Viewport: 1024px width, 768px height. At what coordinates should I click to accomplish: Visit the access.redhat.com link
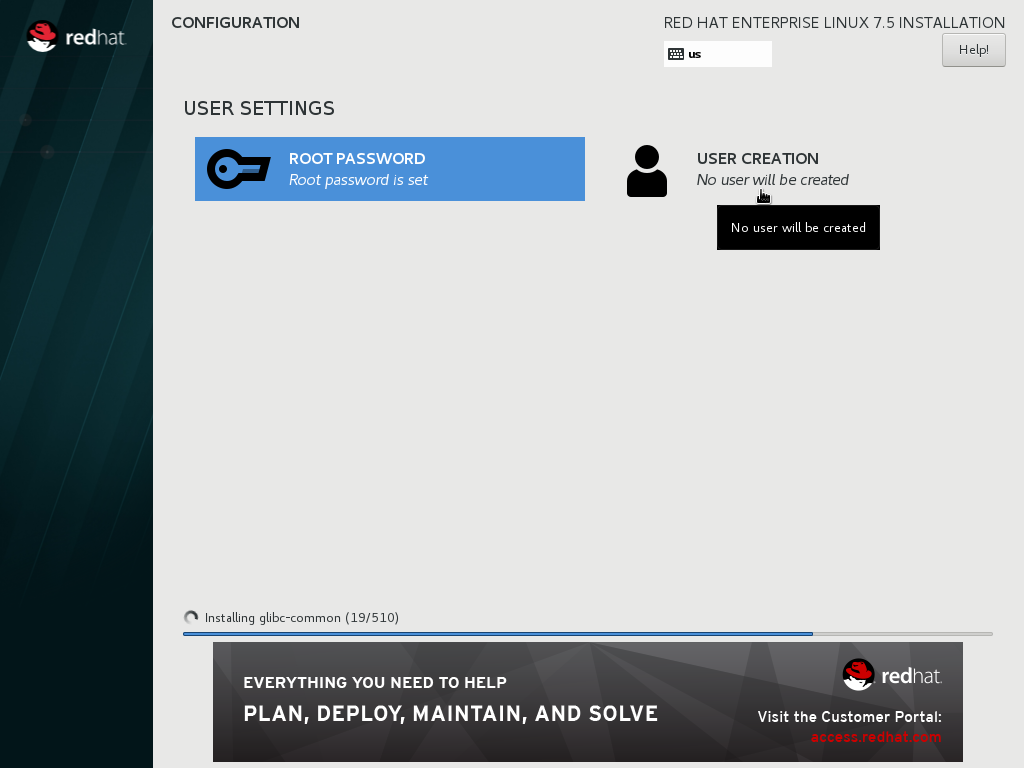coord(876,737)
